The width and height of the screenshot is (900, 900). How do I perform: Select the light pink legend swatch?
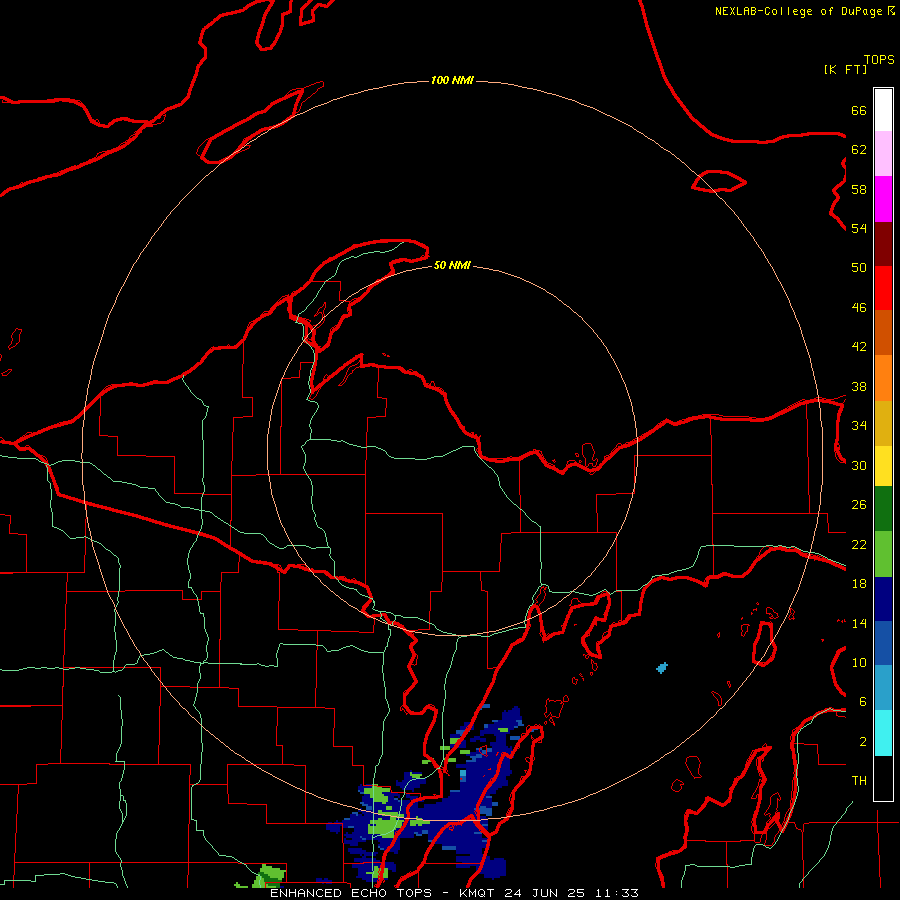(x=883, y=153)
